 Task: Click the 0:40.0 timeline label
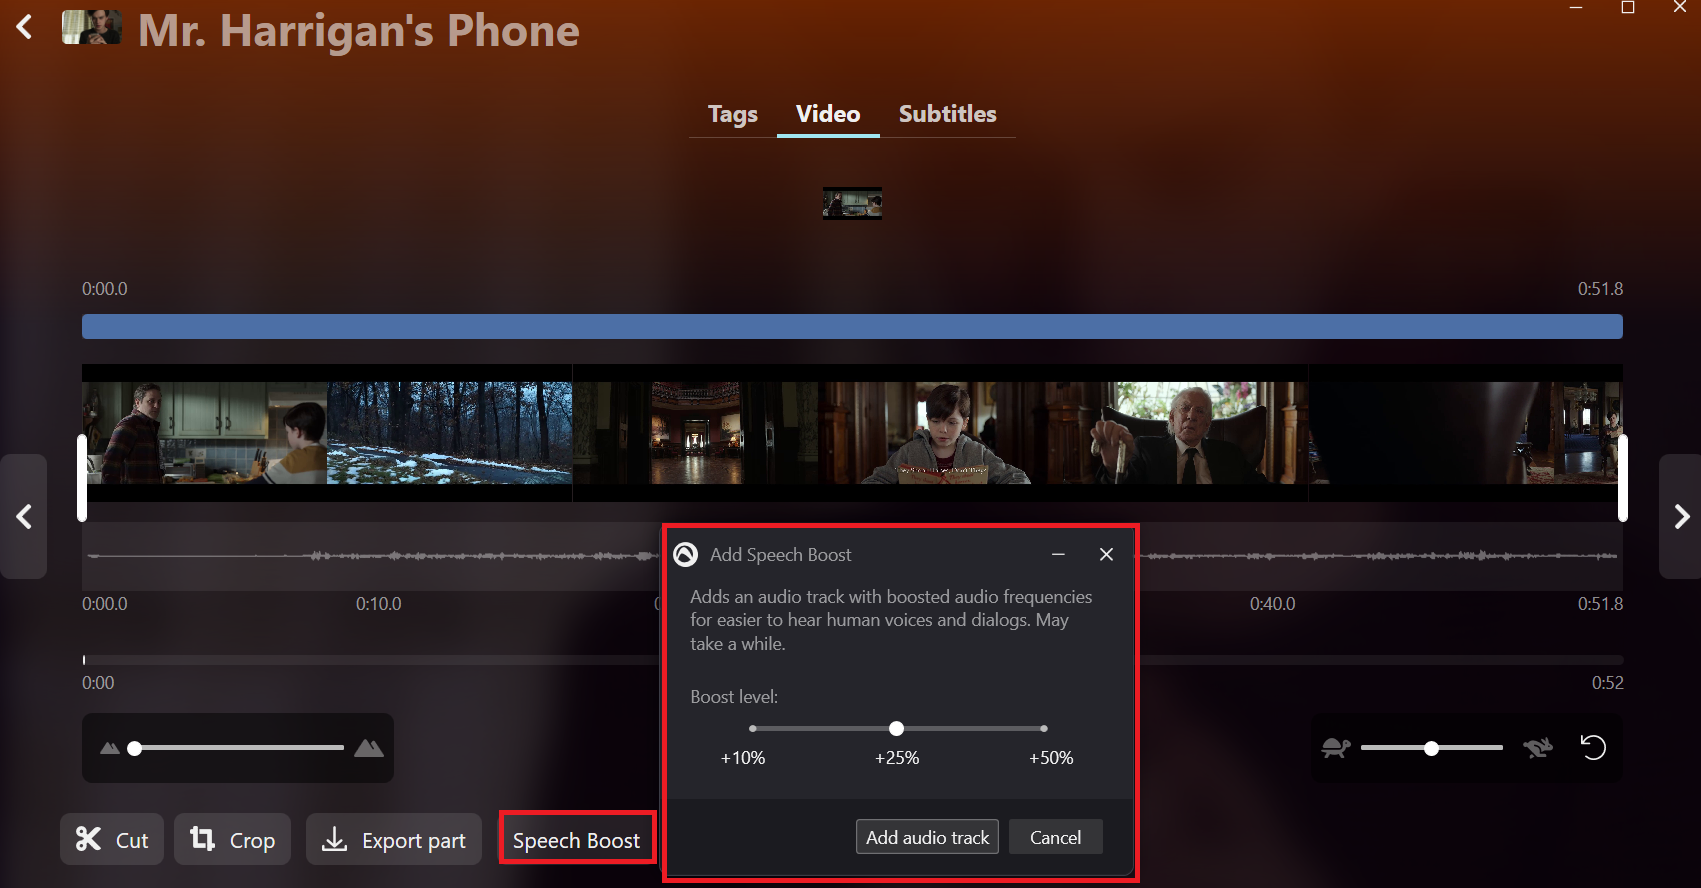point(1272,604)
